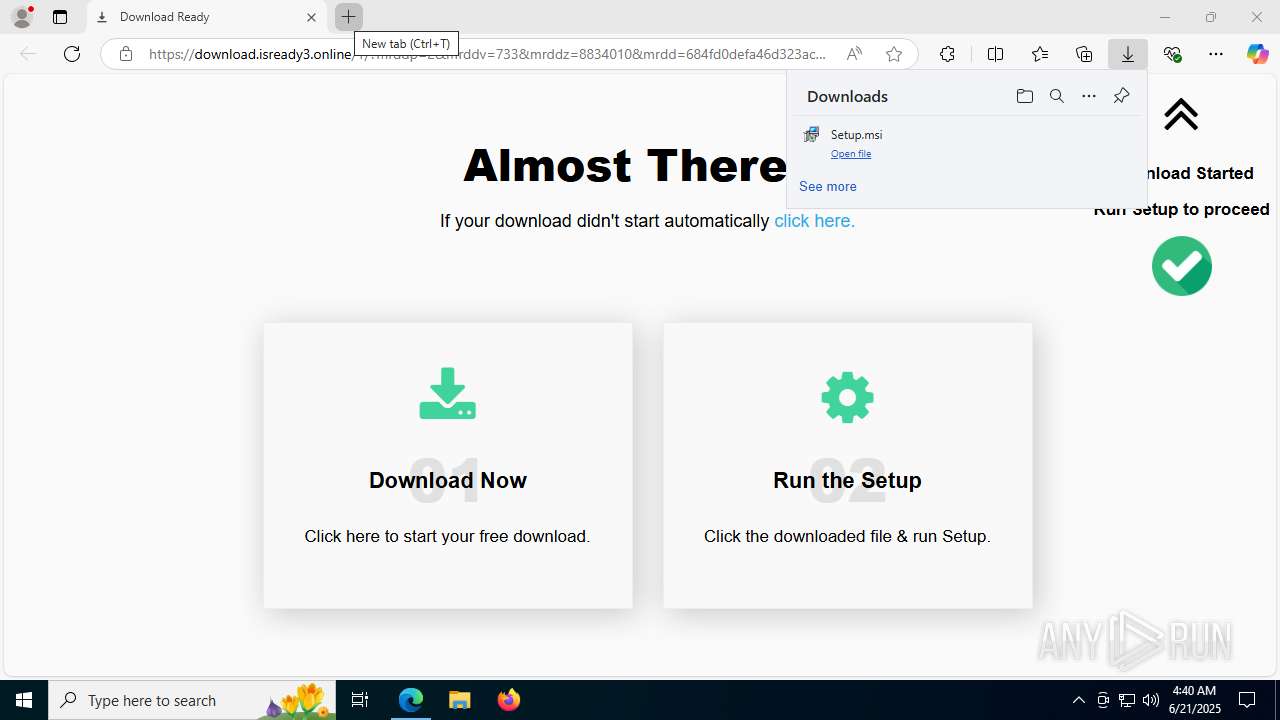Click See more in Downloads

coord(827,186)
